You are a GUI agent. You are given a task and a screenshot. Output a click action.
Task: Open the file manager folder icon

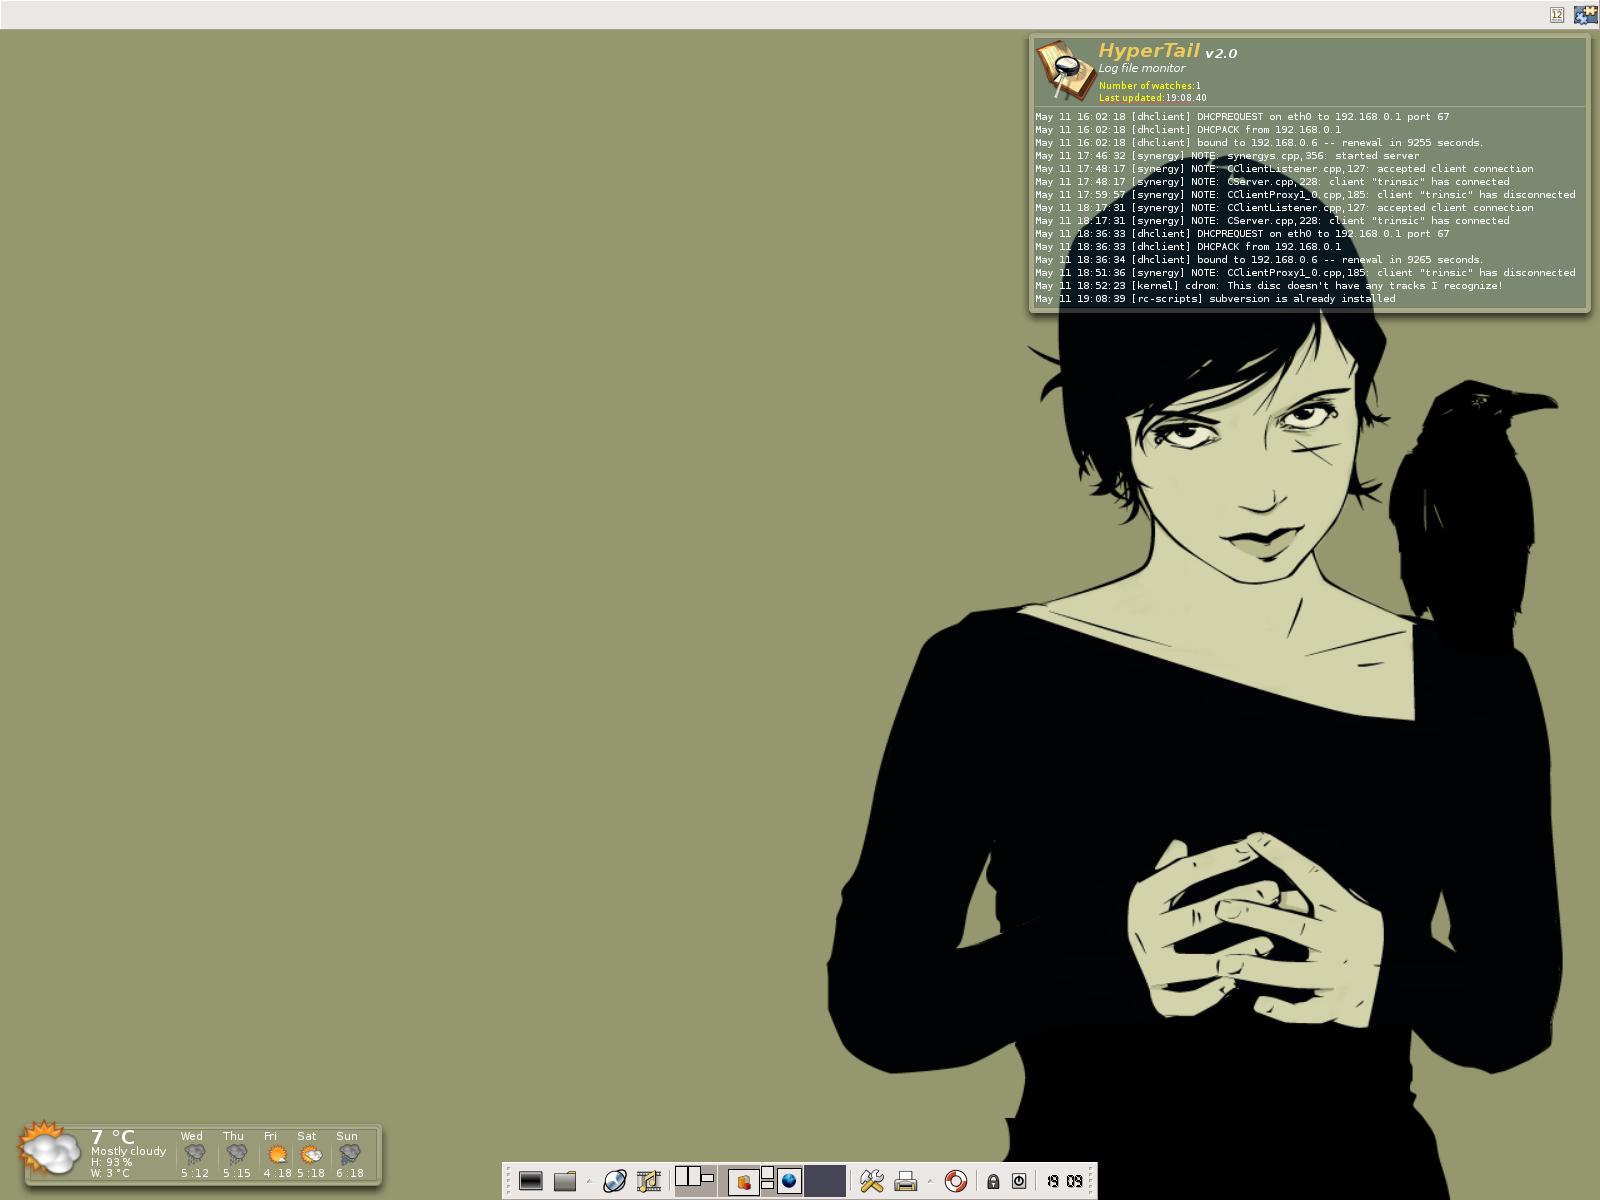(x=565, y=1181)
